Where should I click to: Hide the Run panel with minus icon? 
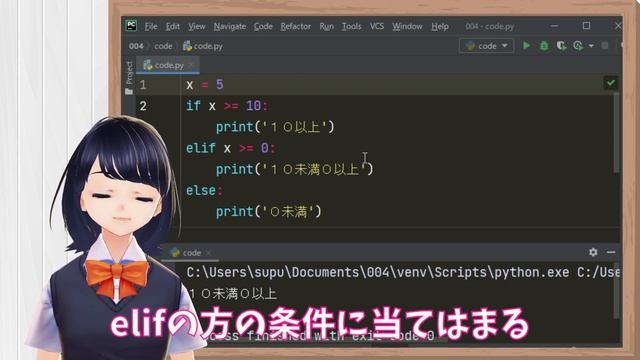tap(611, 252)
